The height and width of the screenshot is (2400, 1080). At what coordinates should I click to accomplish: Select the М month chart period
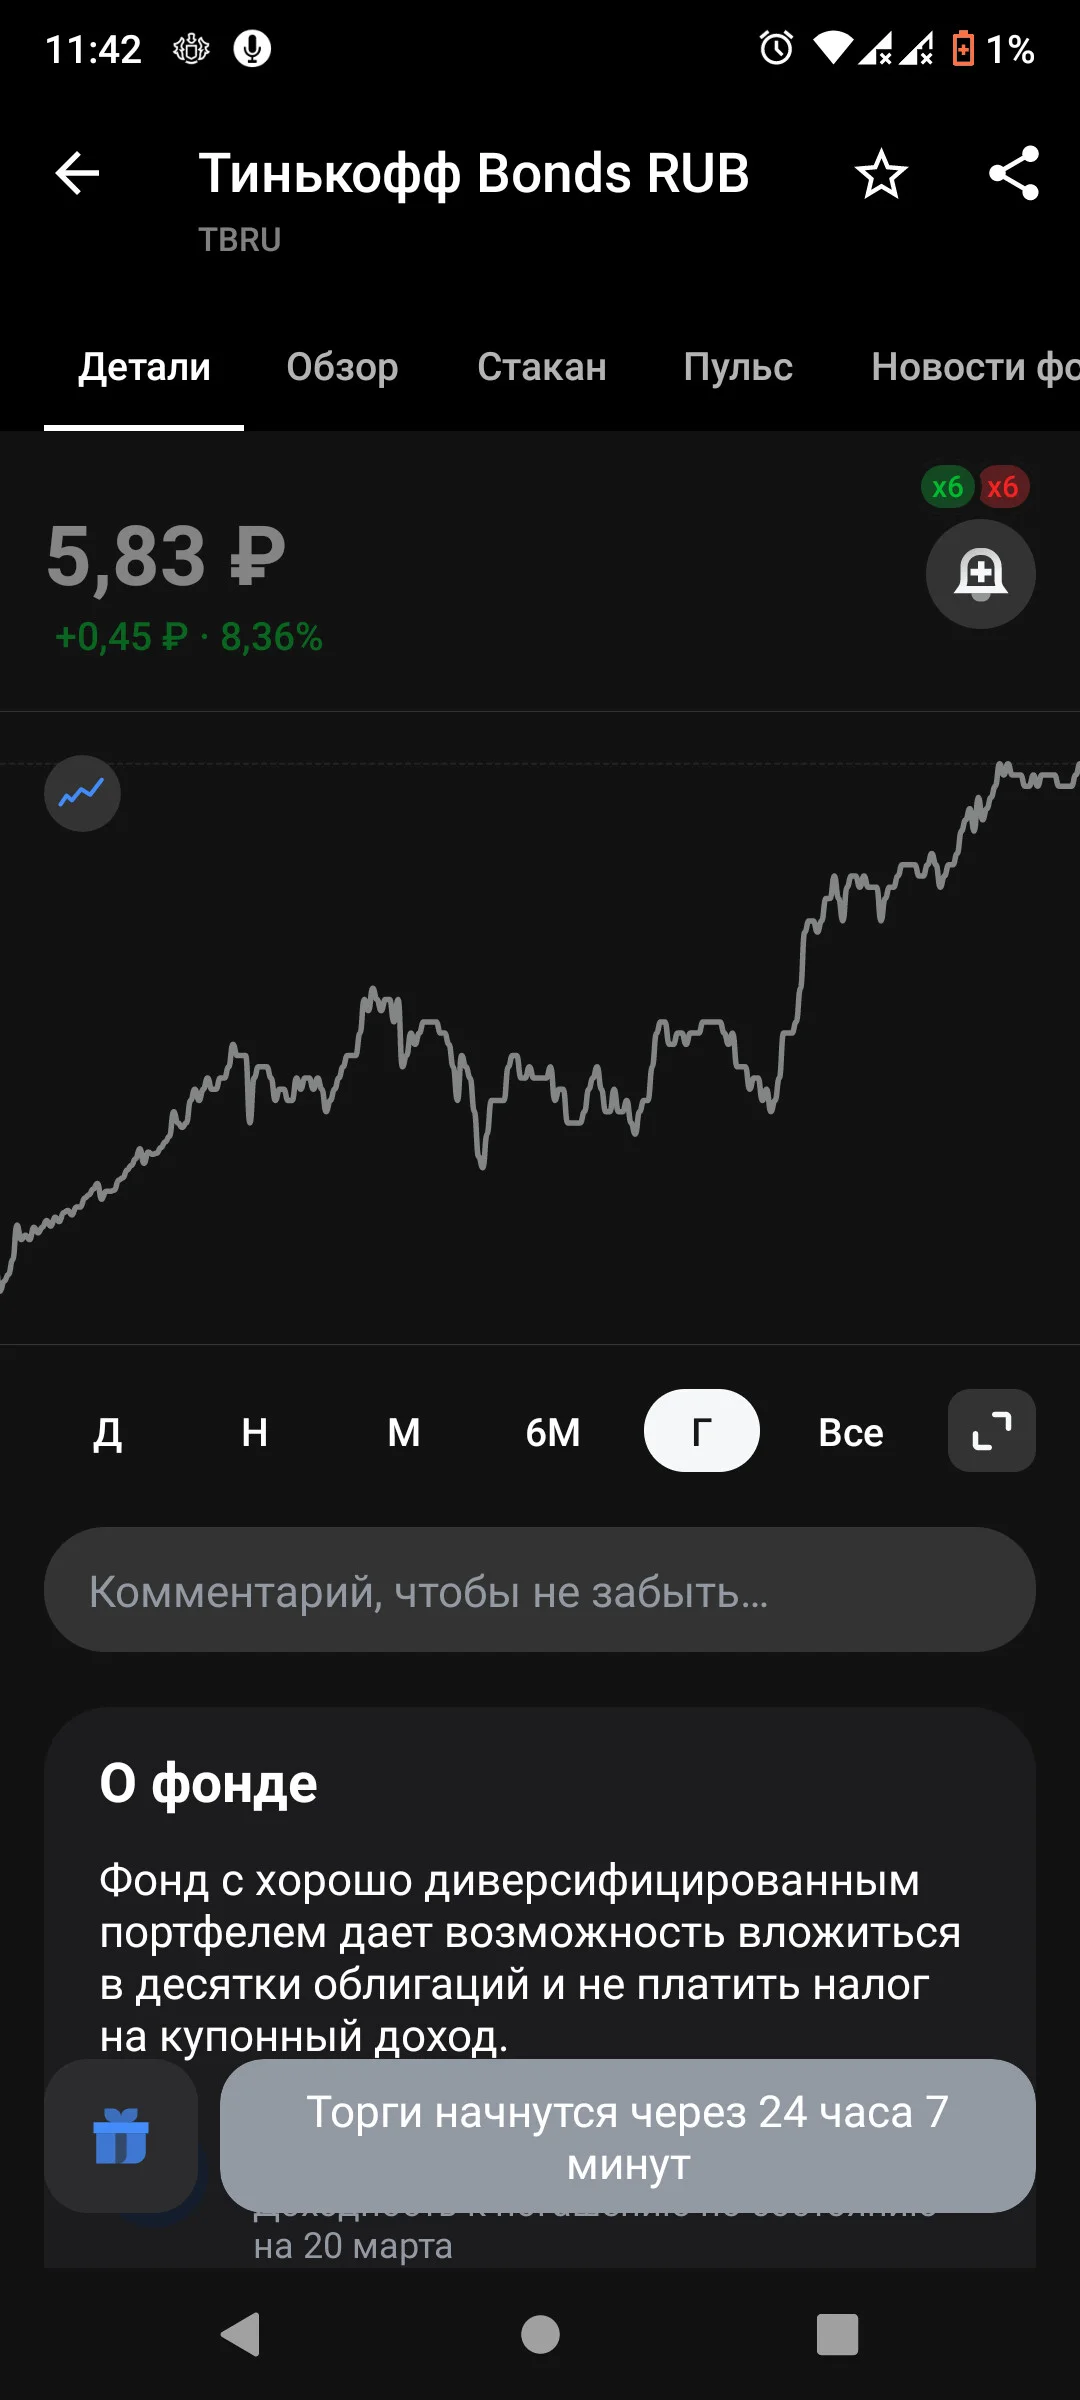(404, 1432)
